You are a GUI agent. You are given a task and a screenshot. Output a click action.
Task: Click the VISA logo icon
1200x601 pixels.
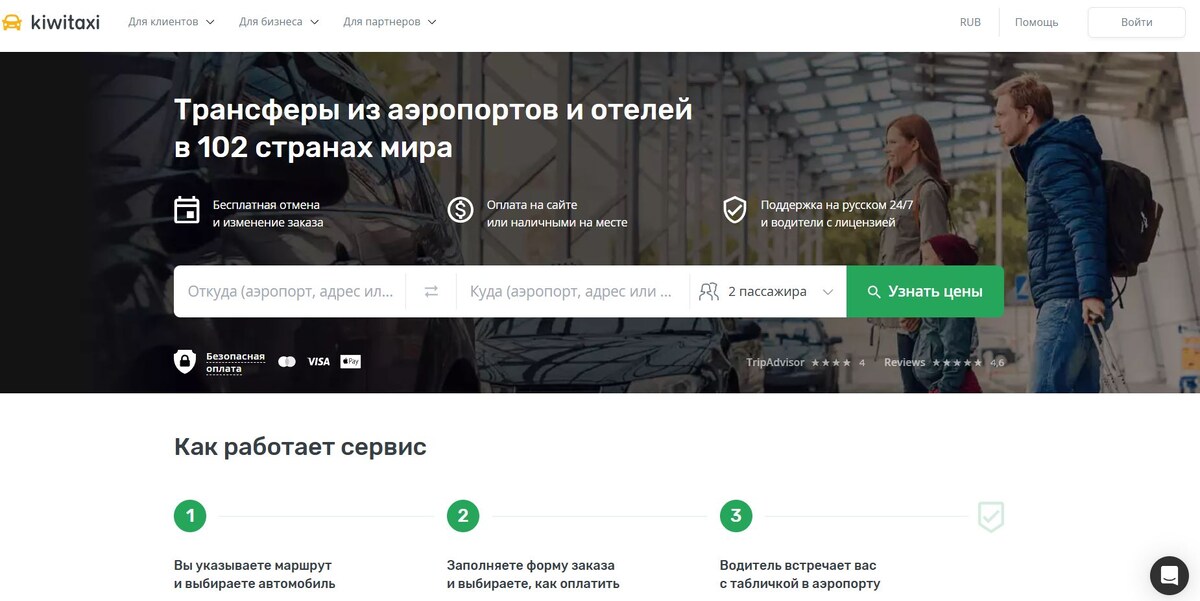coord(318,361)
